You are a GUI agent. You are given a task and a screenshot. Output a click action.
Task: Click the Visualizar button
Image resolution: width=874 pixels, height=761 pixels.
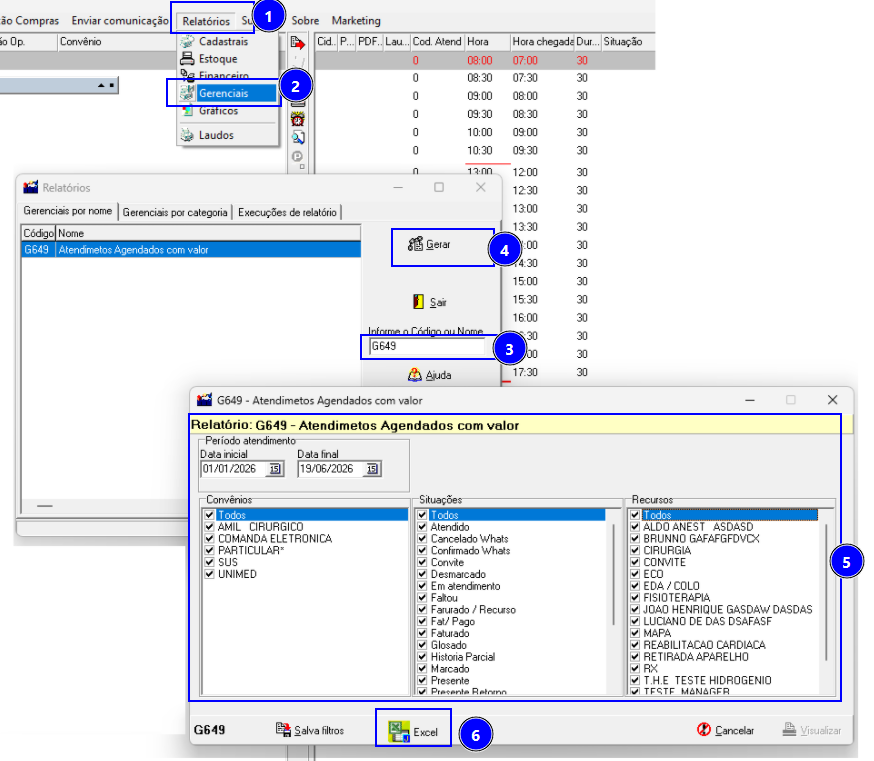point(812,730)
